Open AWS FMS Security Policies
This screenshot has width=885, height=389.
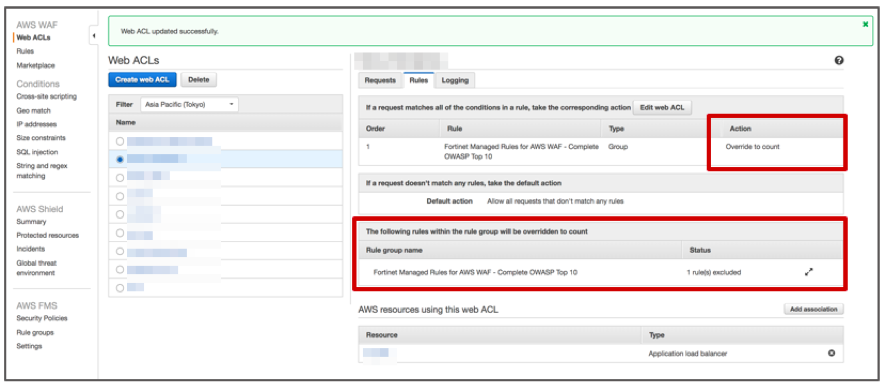[42, 318]
